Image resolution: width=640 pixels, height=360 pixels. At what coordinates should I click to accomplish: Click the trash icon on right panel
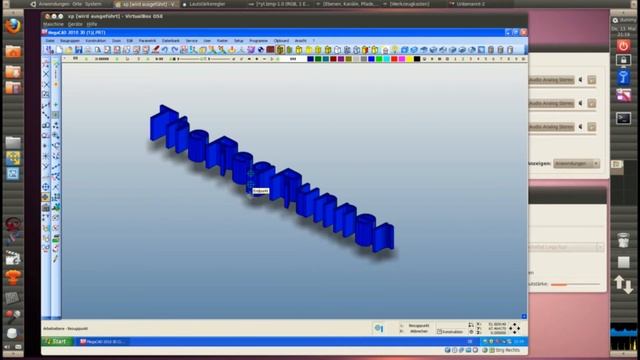(x=623, y=240)
